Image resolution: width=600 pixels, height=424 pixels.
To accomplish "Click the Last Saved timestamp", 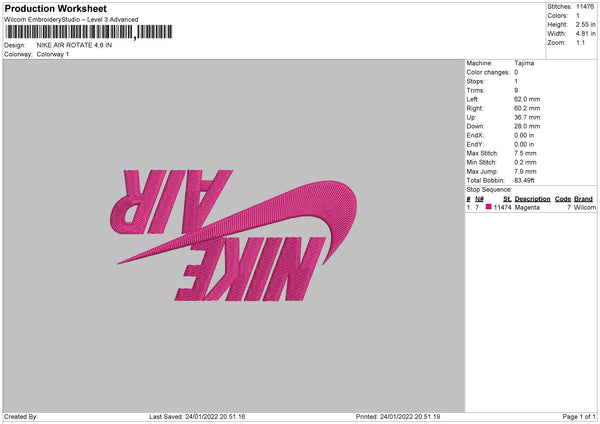I will pos(197,416).
